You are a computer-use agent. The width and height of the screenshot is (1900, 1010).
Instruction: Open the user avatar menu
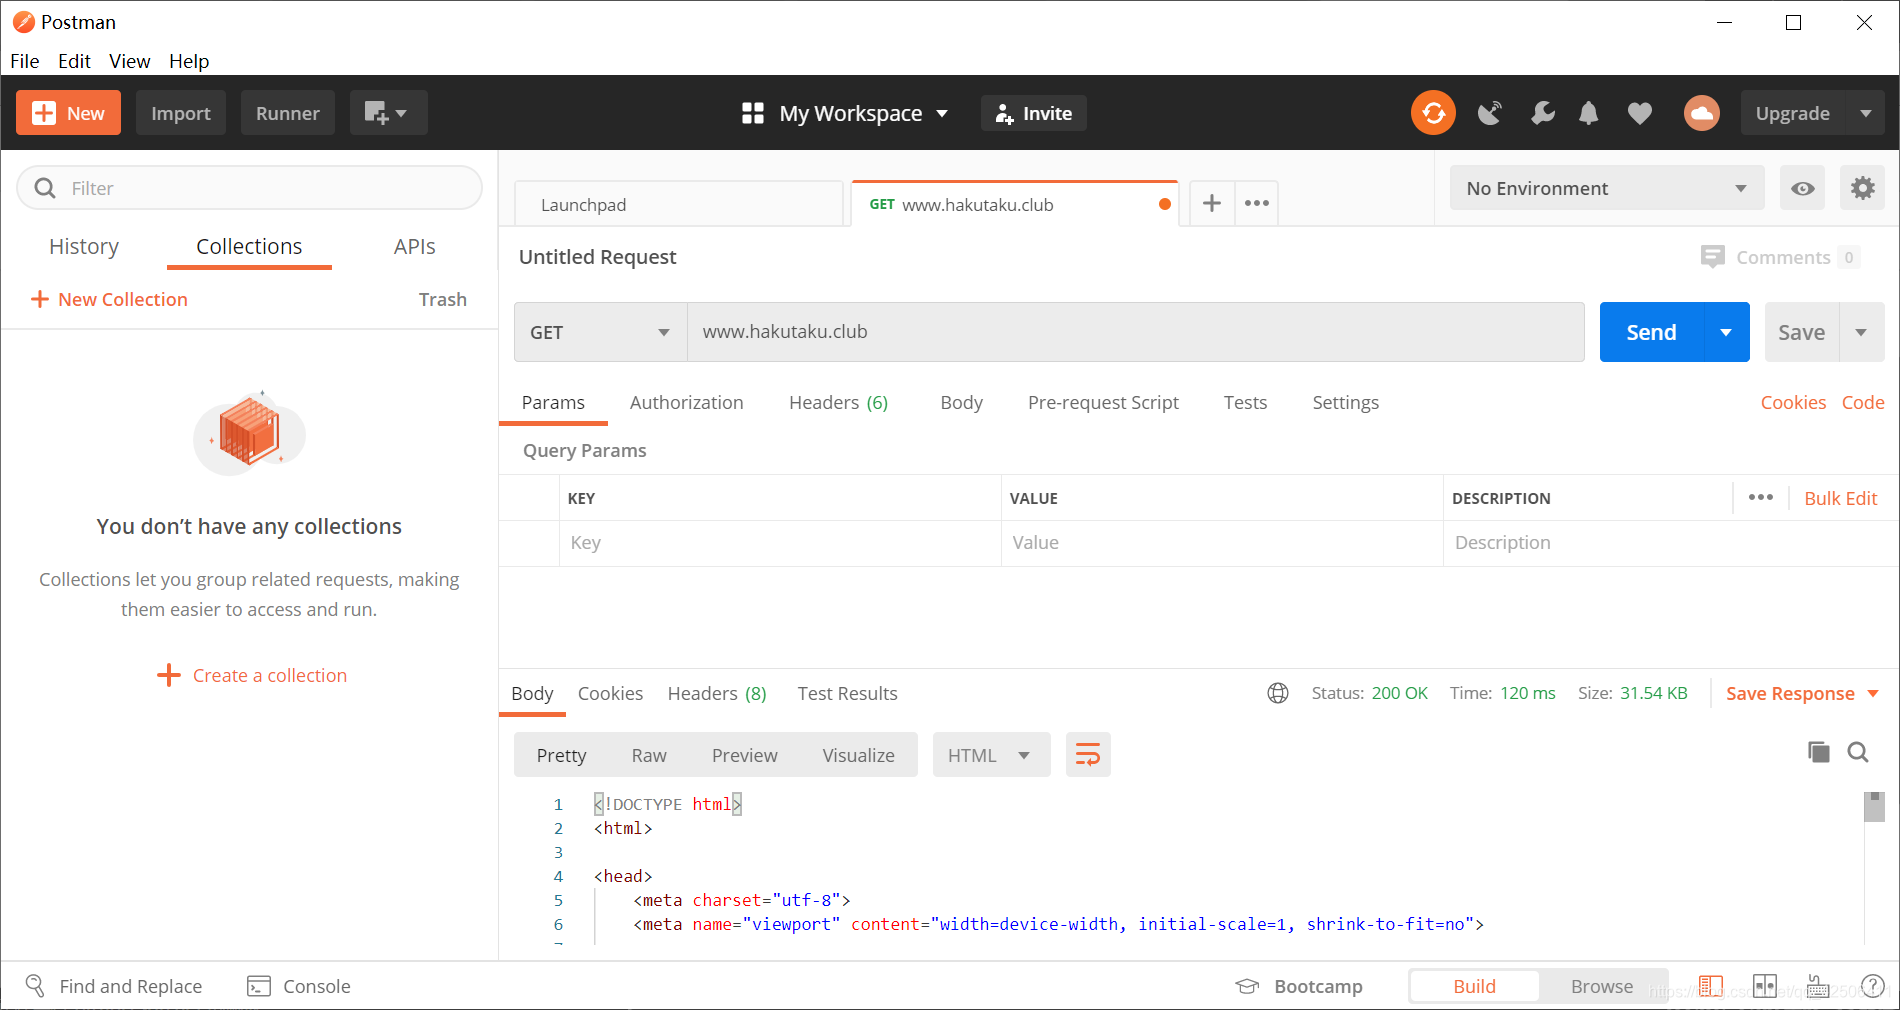[1701, 113]
